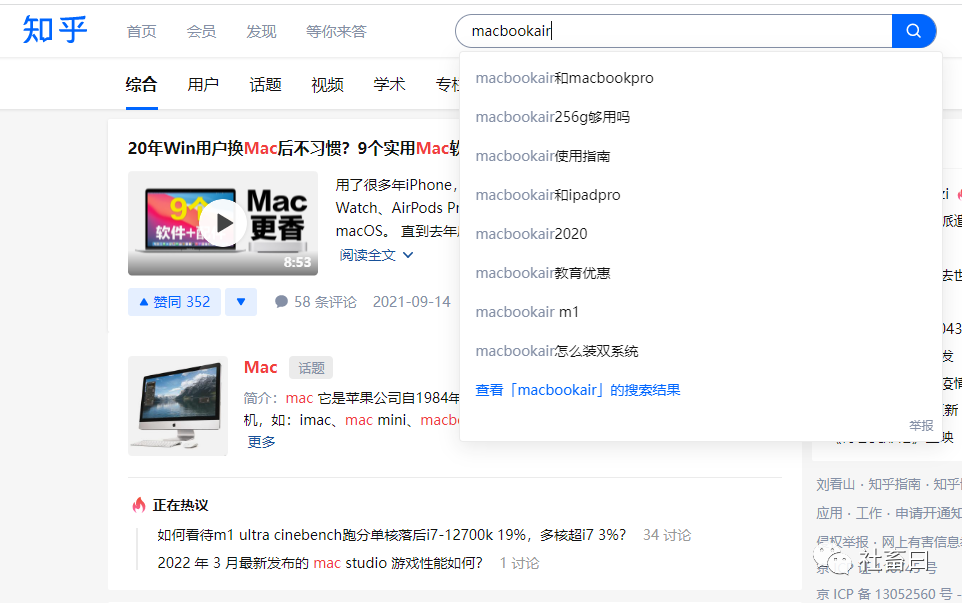Image resolution: width=962 pixels, height=603 pixels.
Task: Click the 工作 footer link
Action: pyautogui.click(x=869, y=513)
